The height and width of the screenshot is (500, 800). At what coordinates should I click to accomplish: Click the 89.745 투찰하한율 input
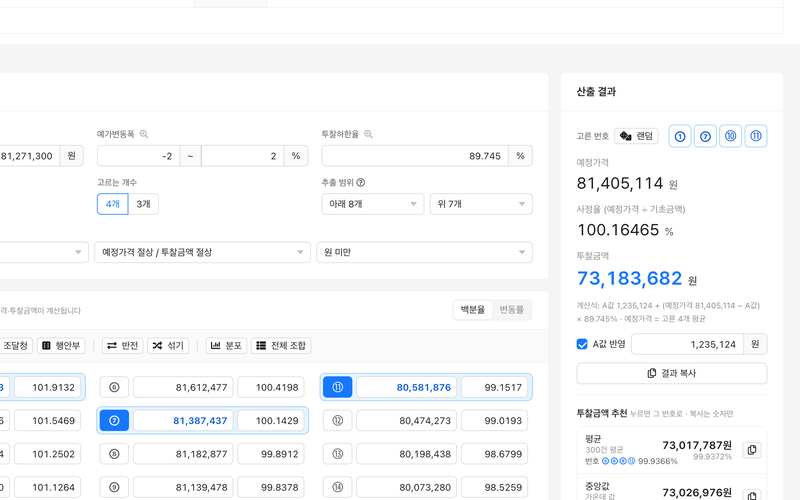415,156
